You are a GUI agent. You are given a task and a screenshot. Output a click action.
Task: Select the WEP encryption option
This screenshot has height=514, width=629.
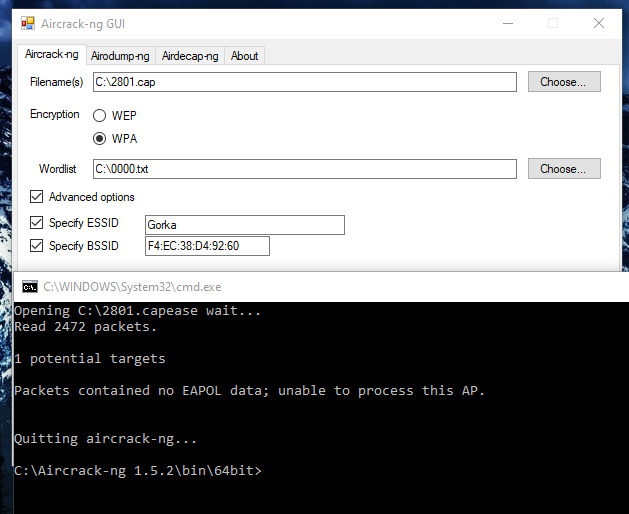pyautogui.click(x=100, y=116)
